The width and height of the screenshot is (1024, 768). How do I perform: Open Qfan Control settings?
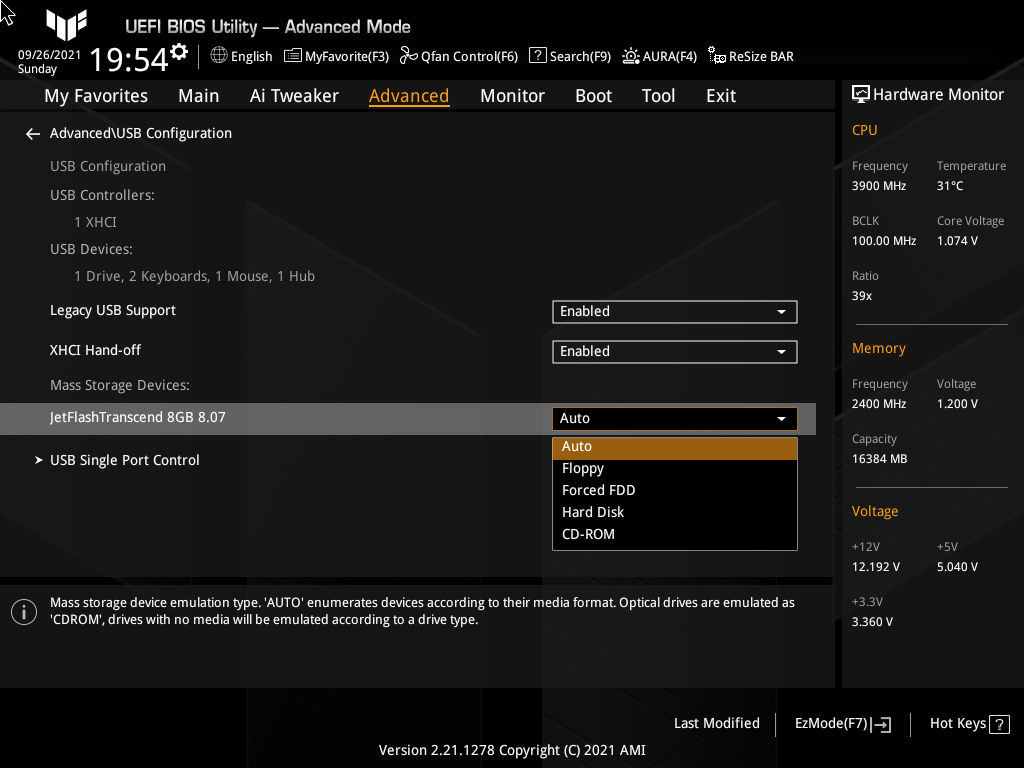(458, 57)
